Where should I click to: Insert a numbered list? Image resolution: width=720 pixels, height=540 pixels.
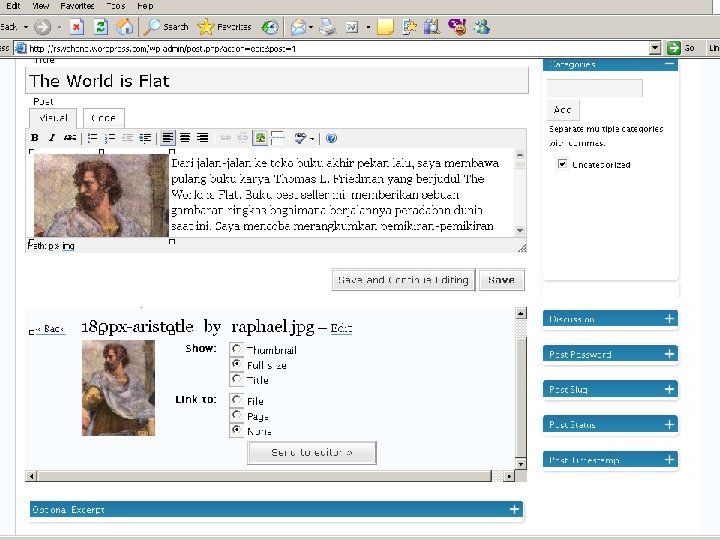pyautogui.click(x=110, y=137)
